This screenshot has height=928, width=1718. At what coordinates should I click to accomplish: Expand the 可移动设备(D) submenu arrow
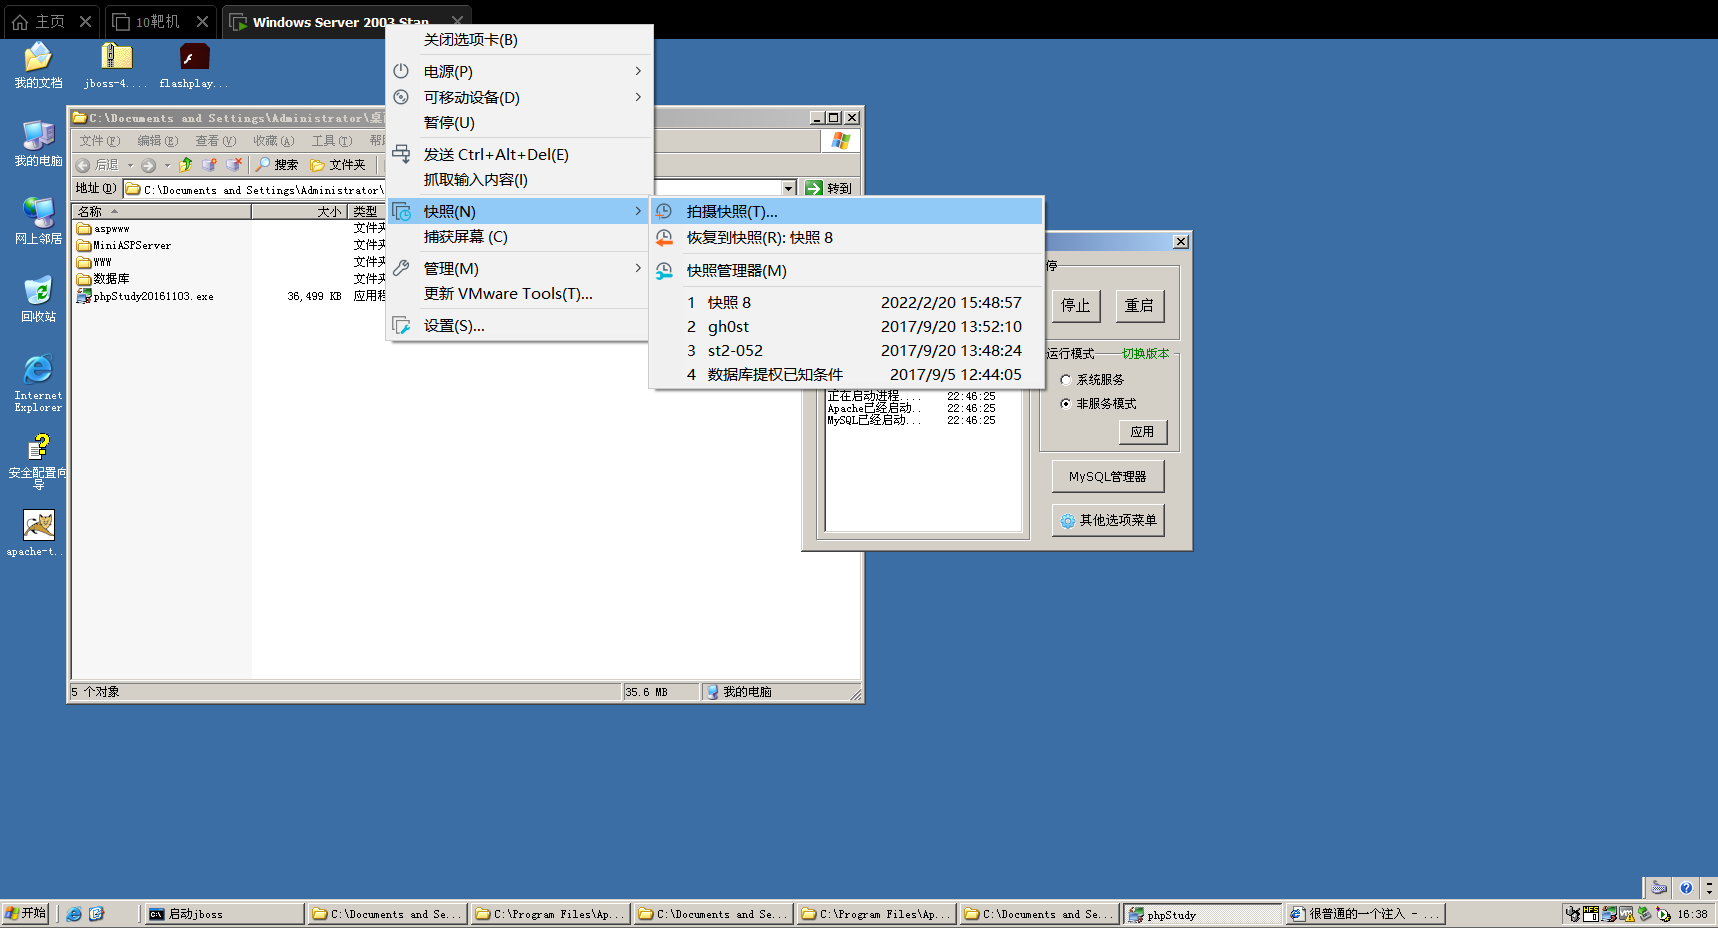click(638, 97)
